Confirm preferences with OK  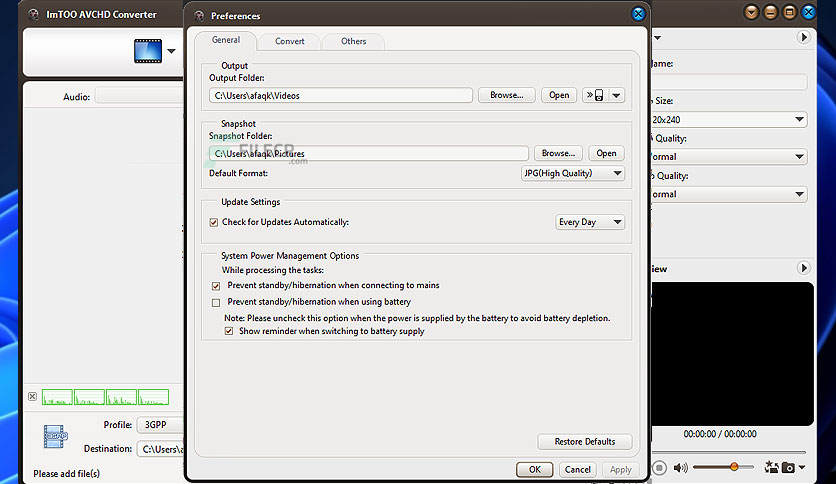click(x=534, y=469)
